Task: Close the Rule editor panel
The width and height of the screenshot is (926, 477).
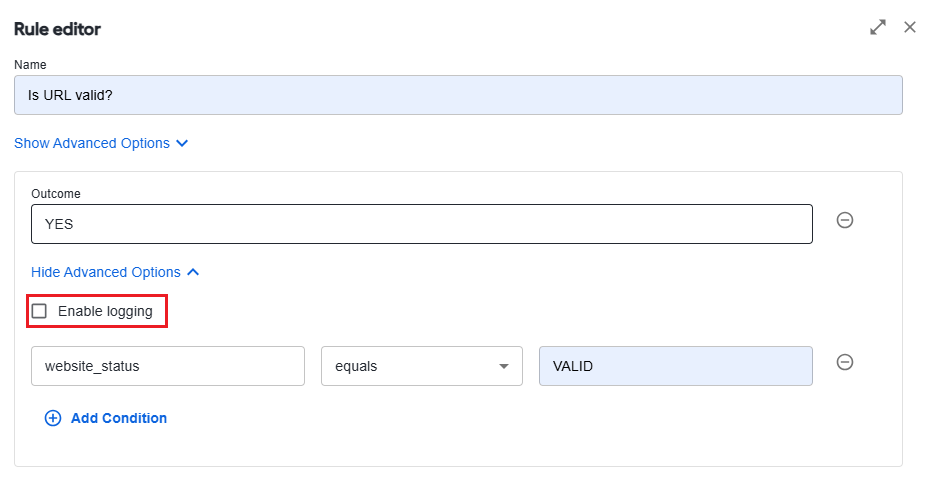Action: coord(909,27)
